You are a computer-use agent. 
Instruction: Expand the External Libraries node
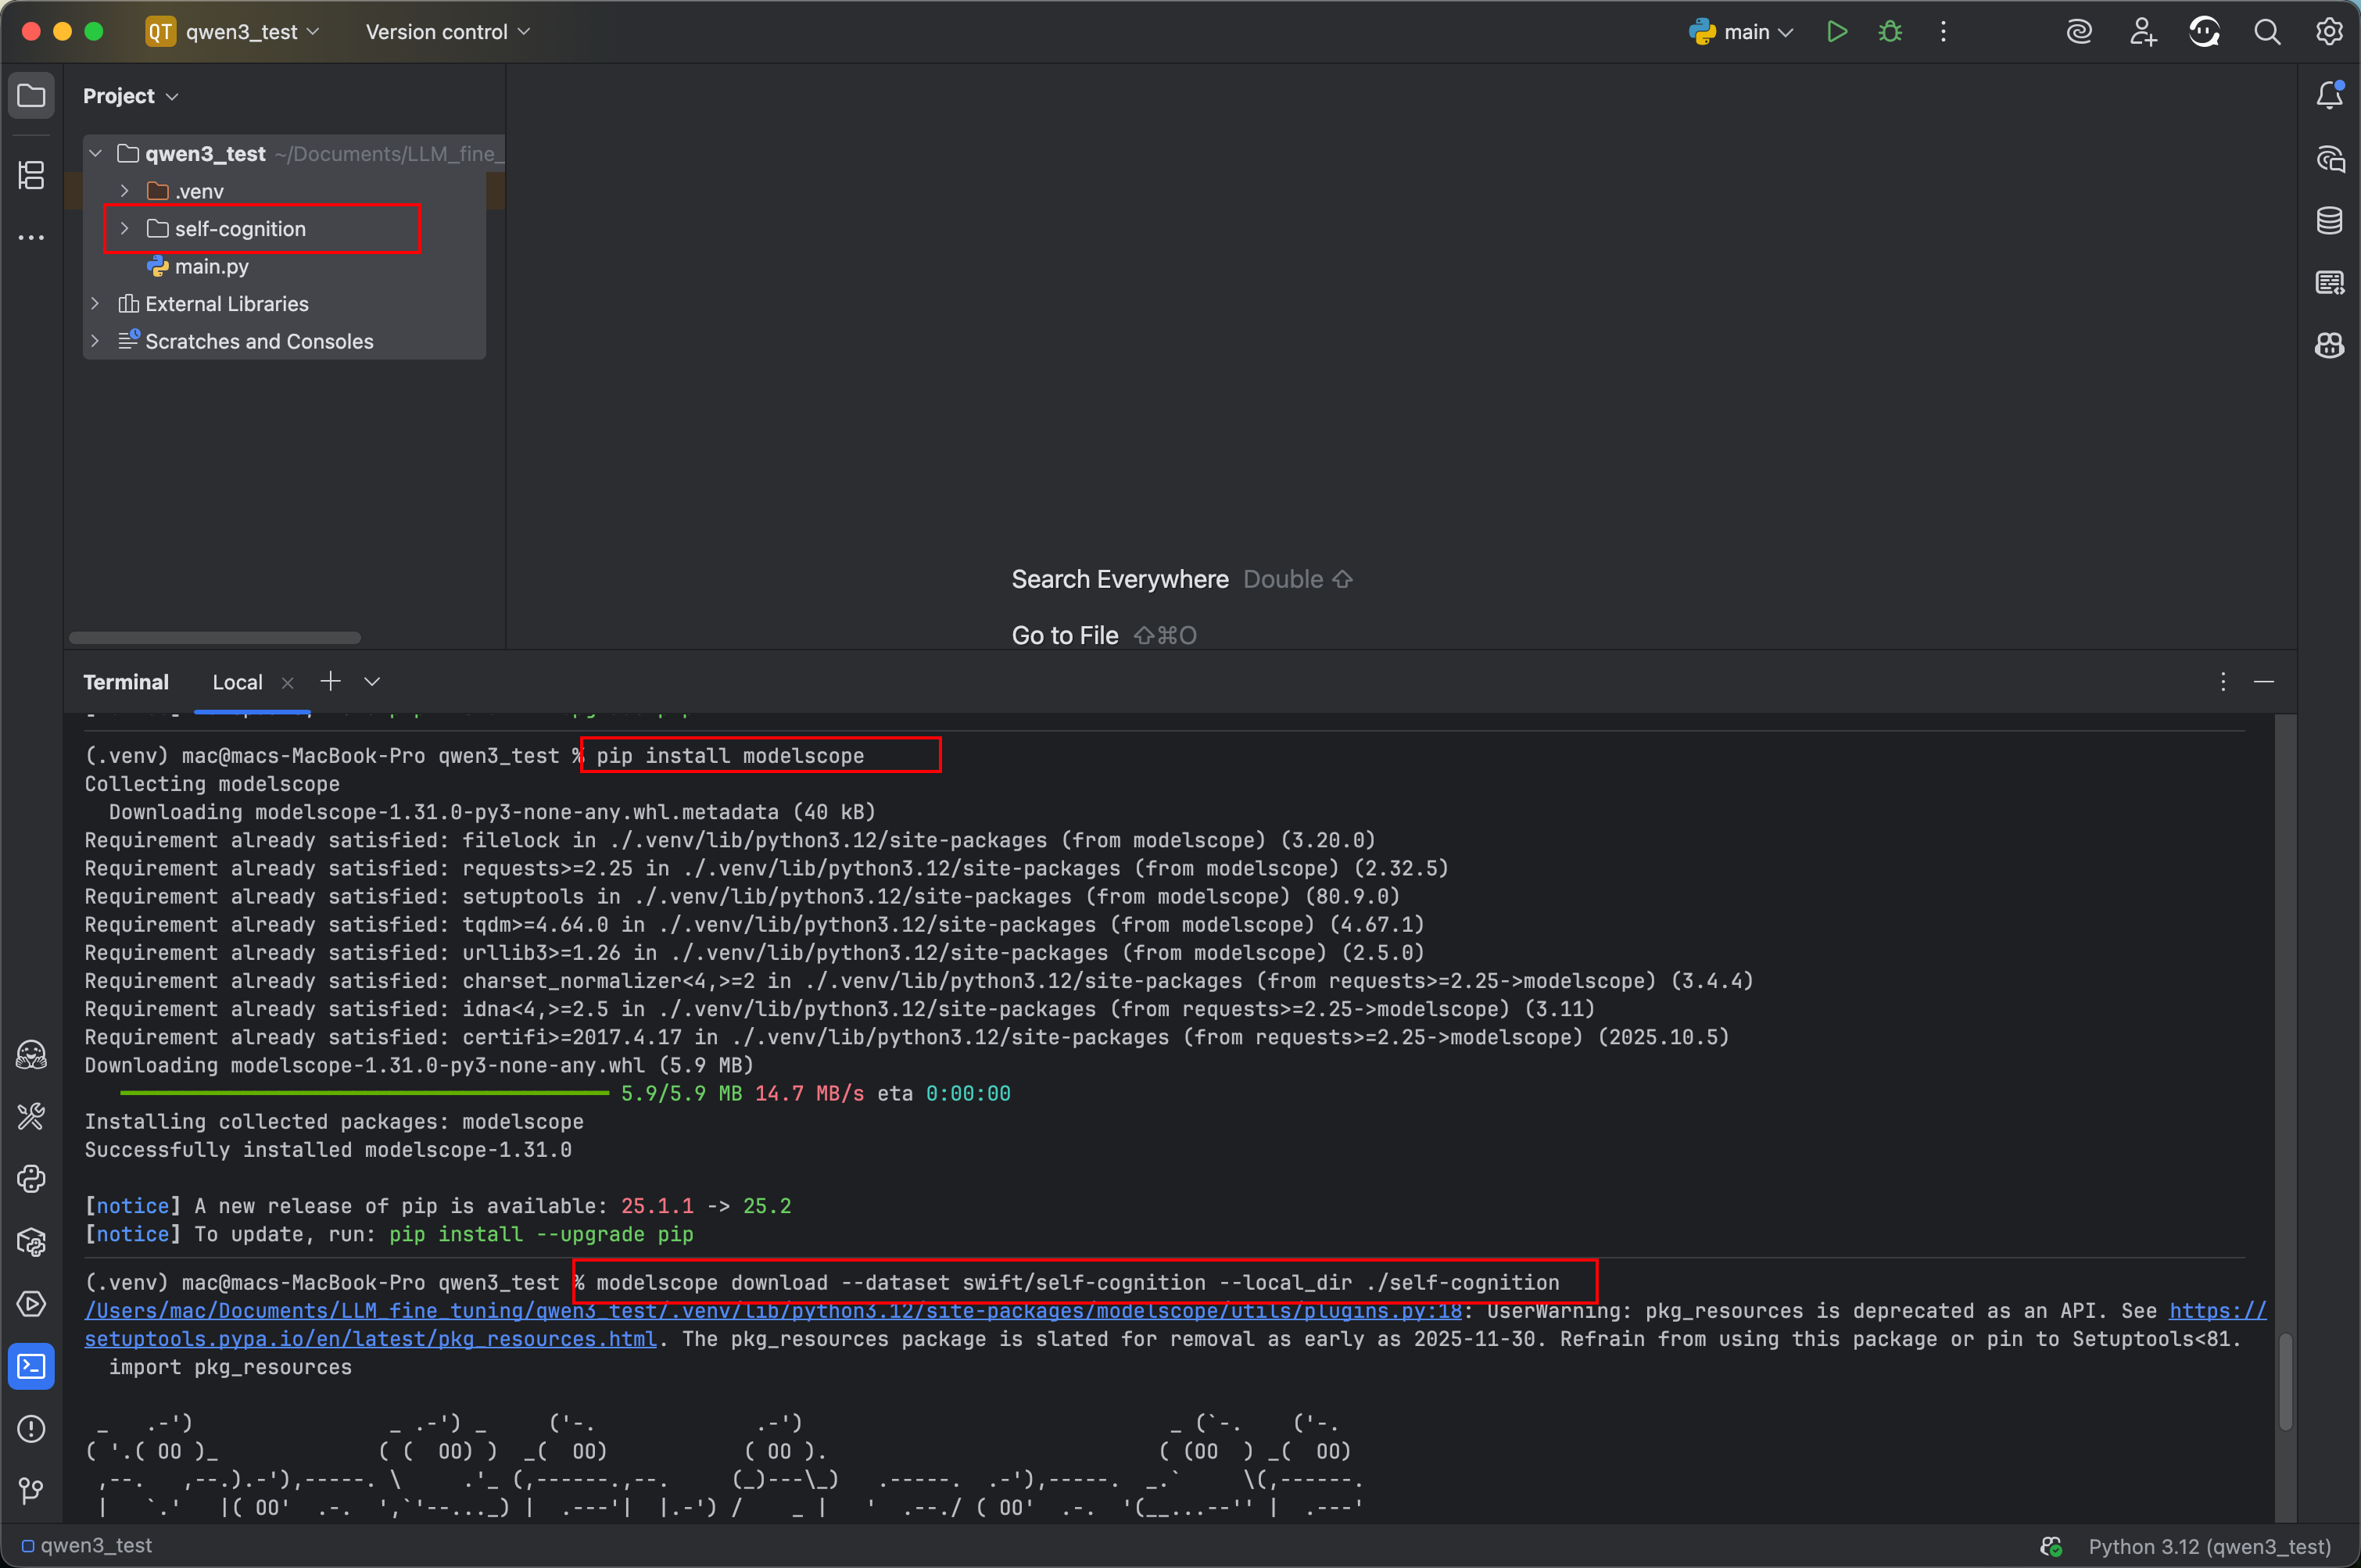[95, 304]
